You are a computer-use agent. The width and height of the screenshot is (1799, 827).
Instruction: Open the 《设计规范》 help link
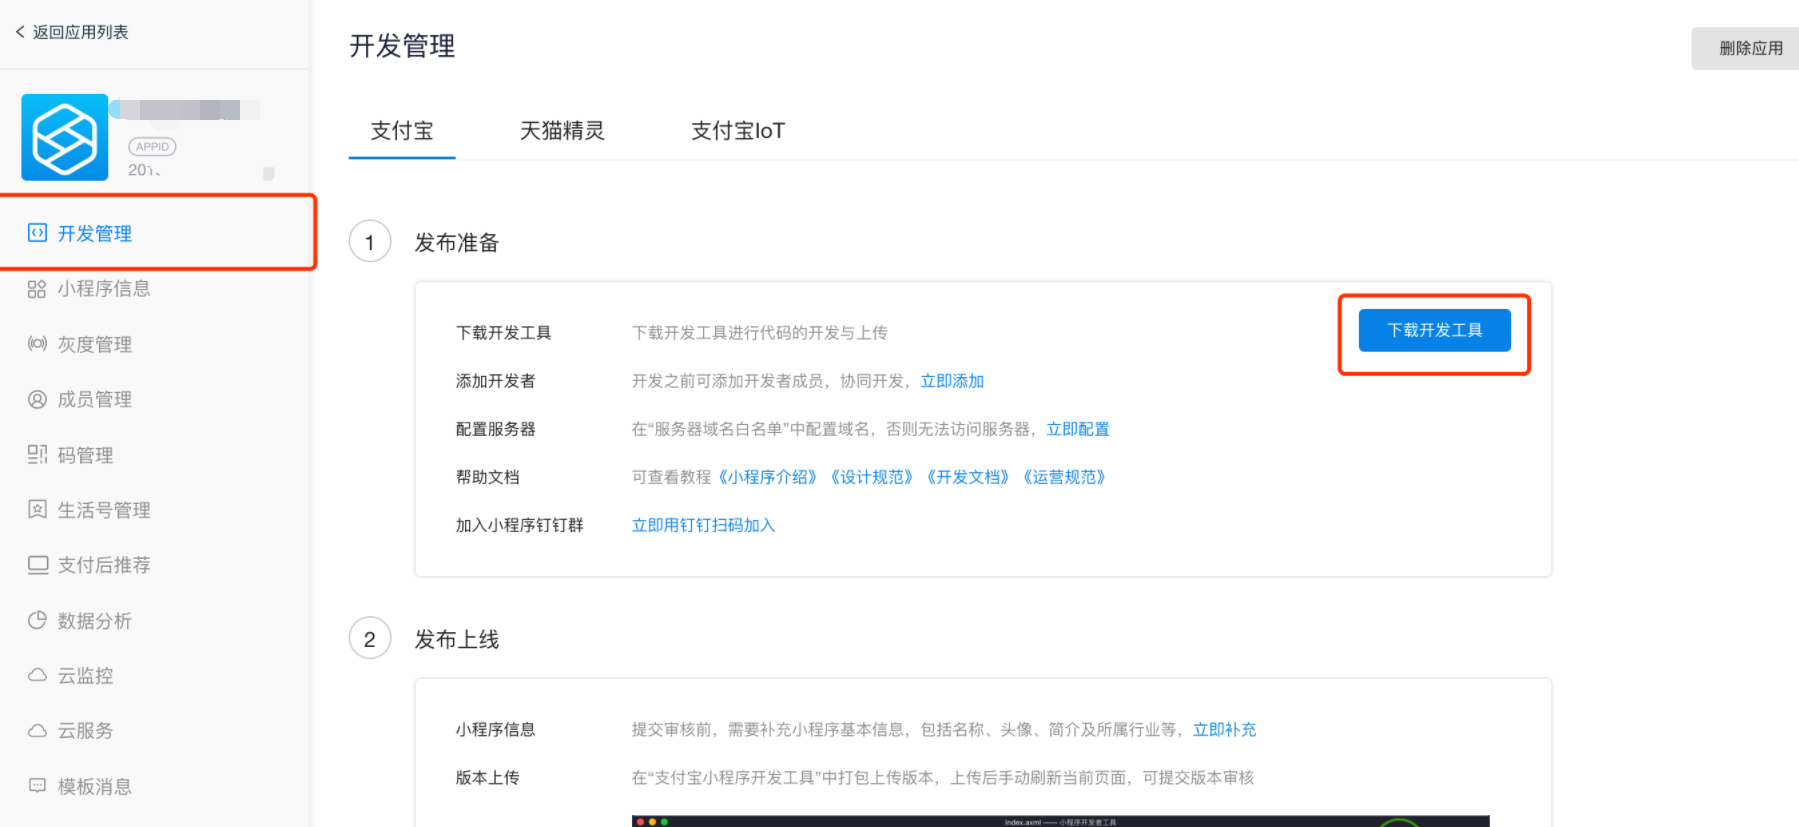click(872, 477)
